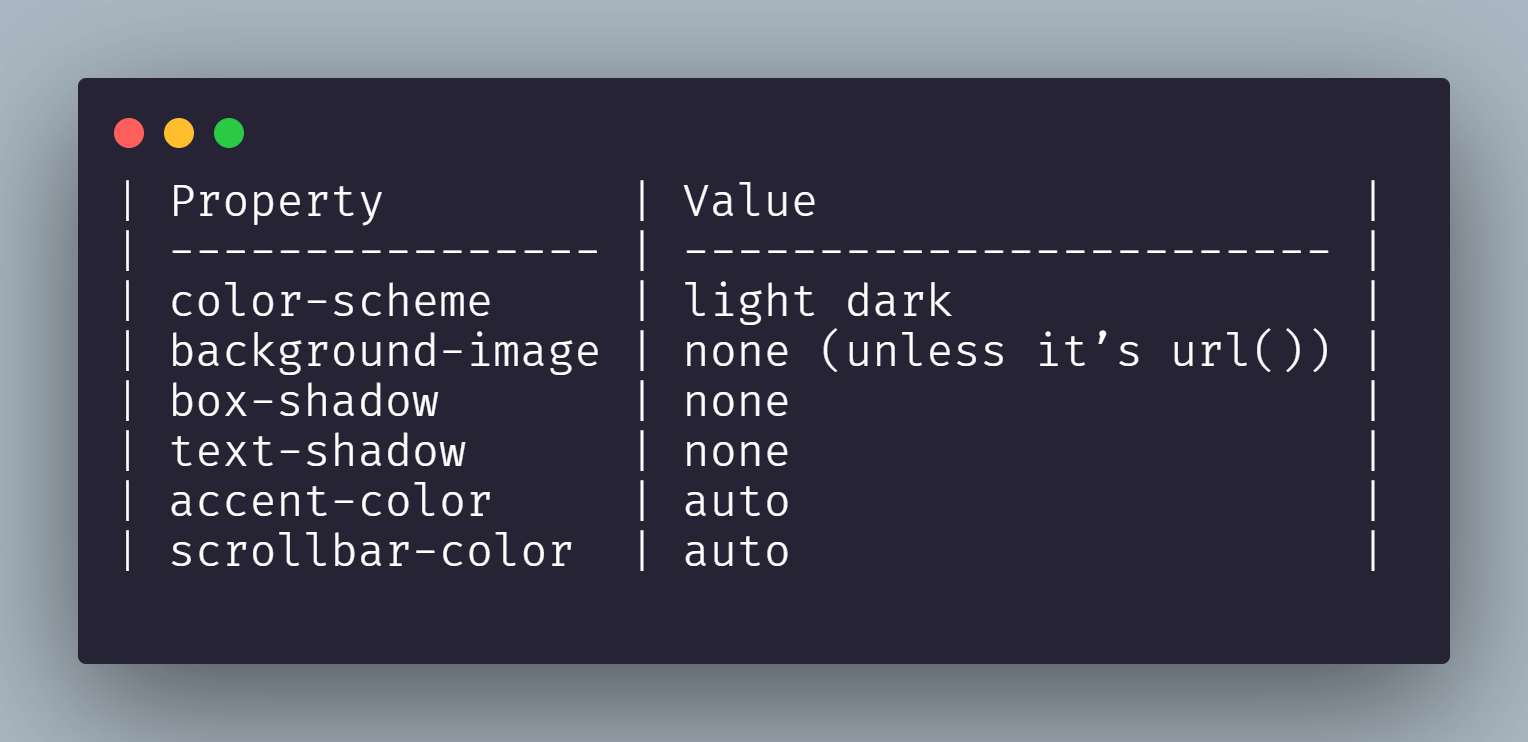Click the dashed divider under Property header
The height and width of the screenshot is (742, 1528).
(x=383, y=251)
